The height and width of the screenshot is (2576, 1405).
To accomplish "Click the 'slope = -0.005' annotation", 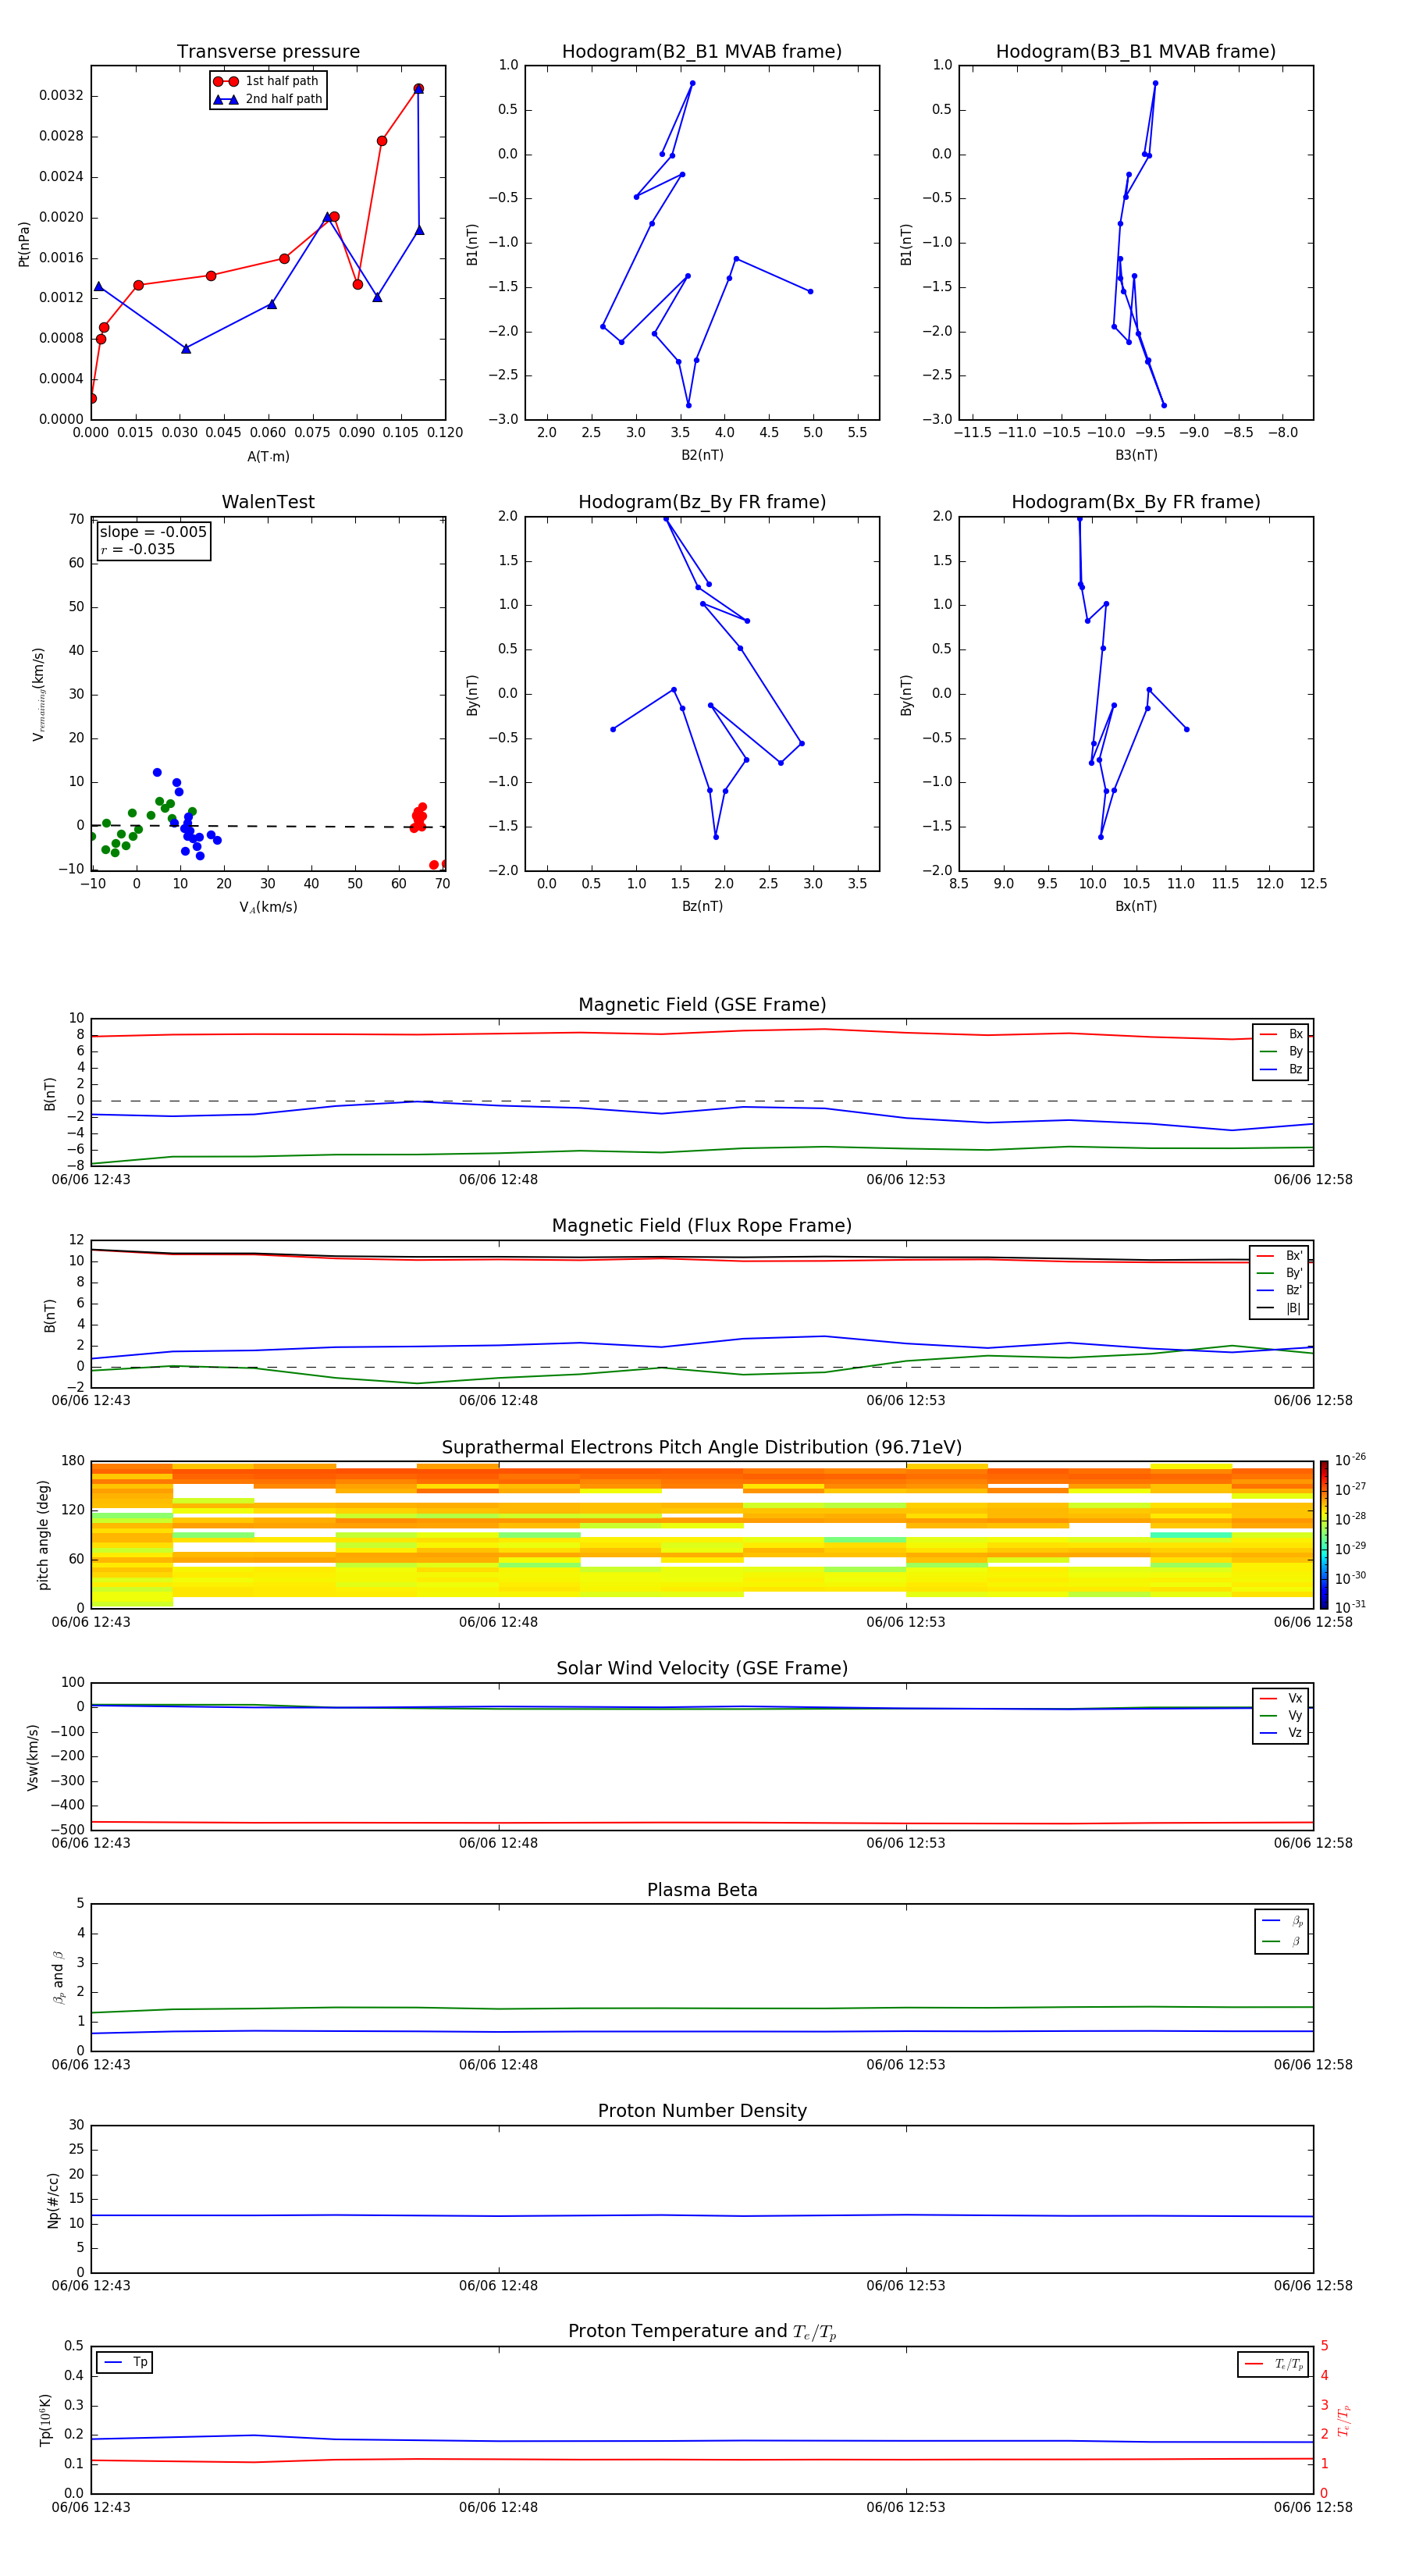I will [x=153, y=532].
